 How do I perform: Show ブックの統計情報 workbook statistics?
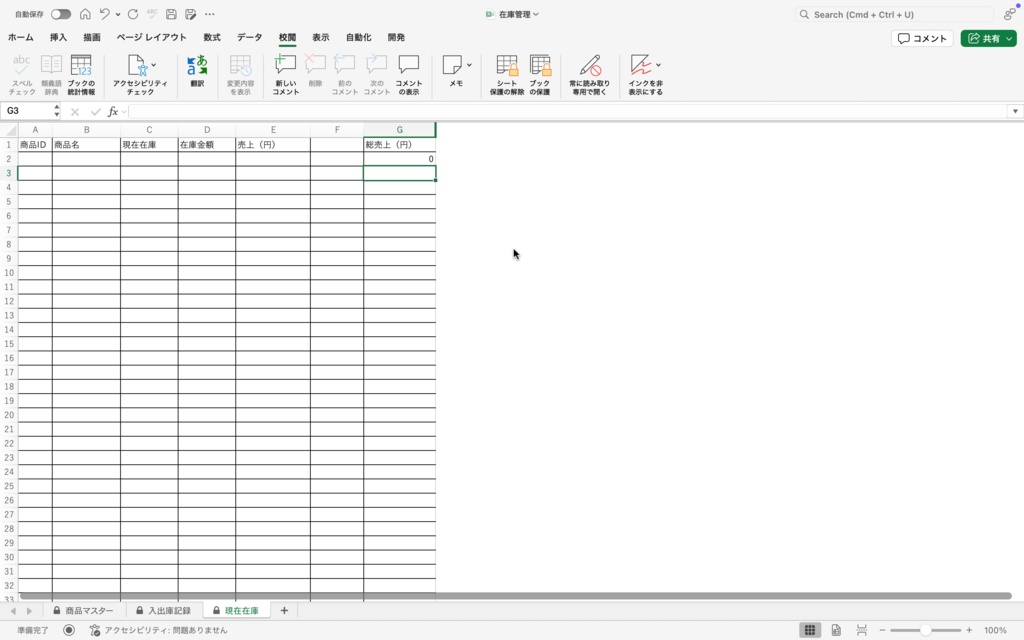pos(81,74)
